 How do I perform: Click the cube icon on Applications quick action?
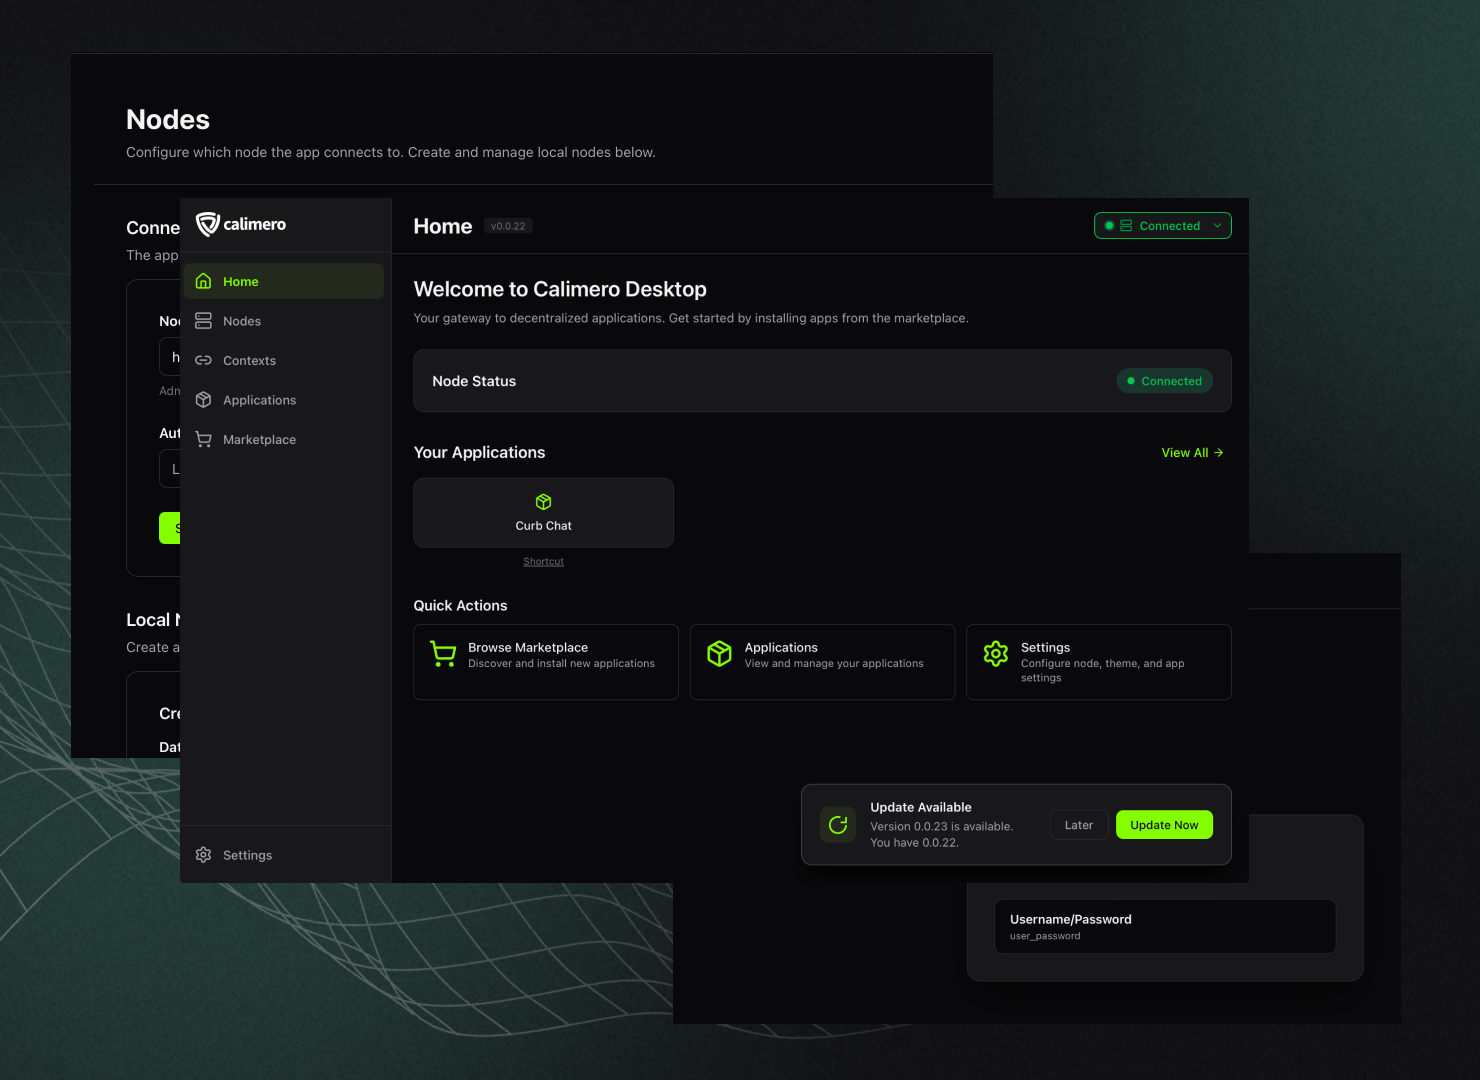pyautogui.click(x=719, y=653)
